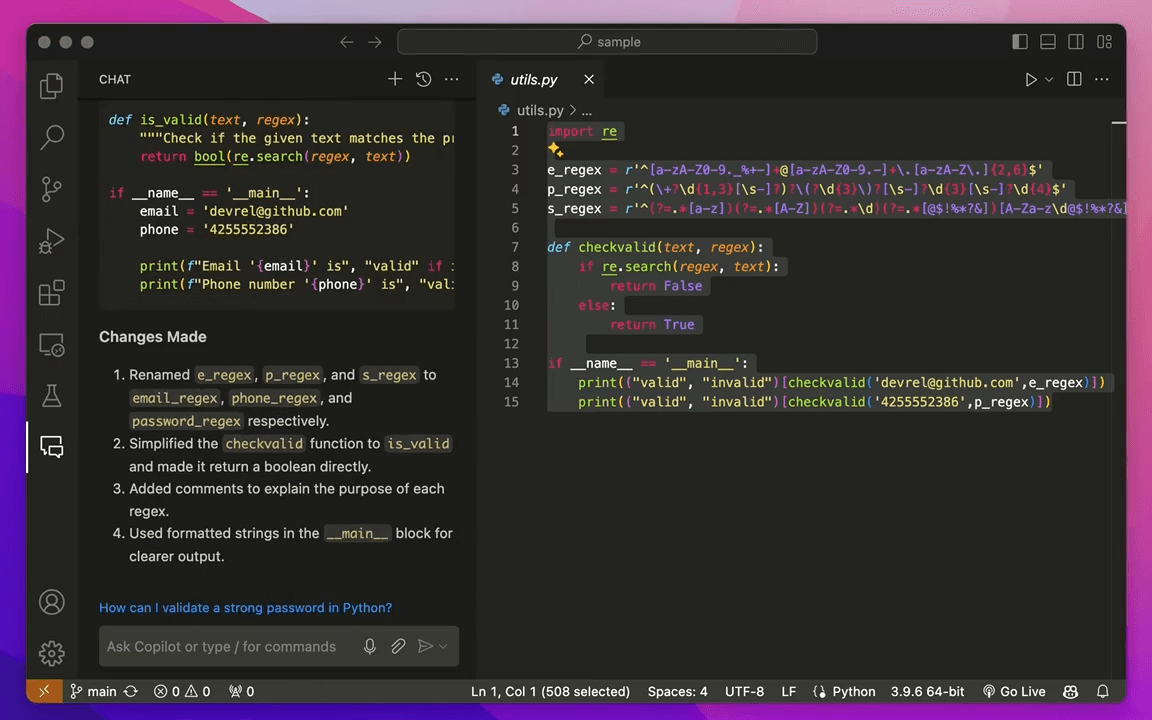Customize layout icon in title bar
1152x720 pixels.
[x=1104, y=42]
